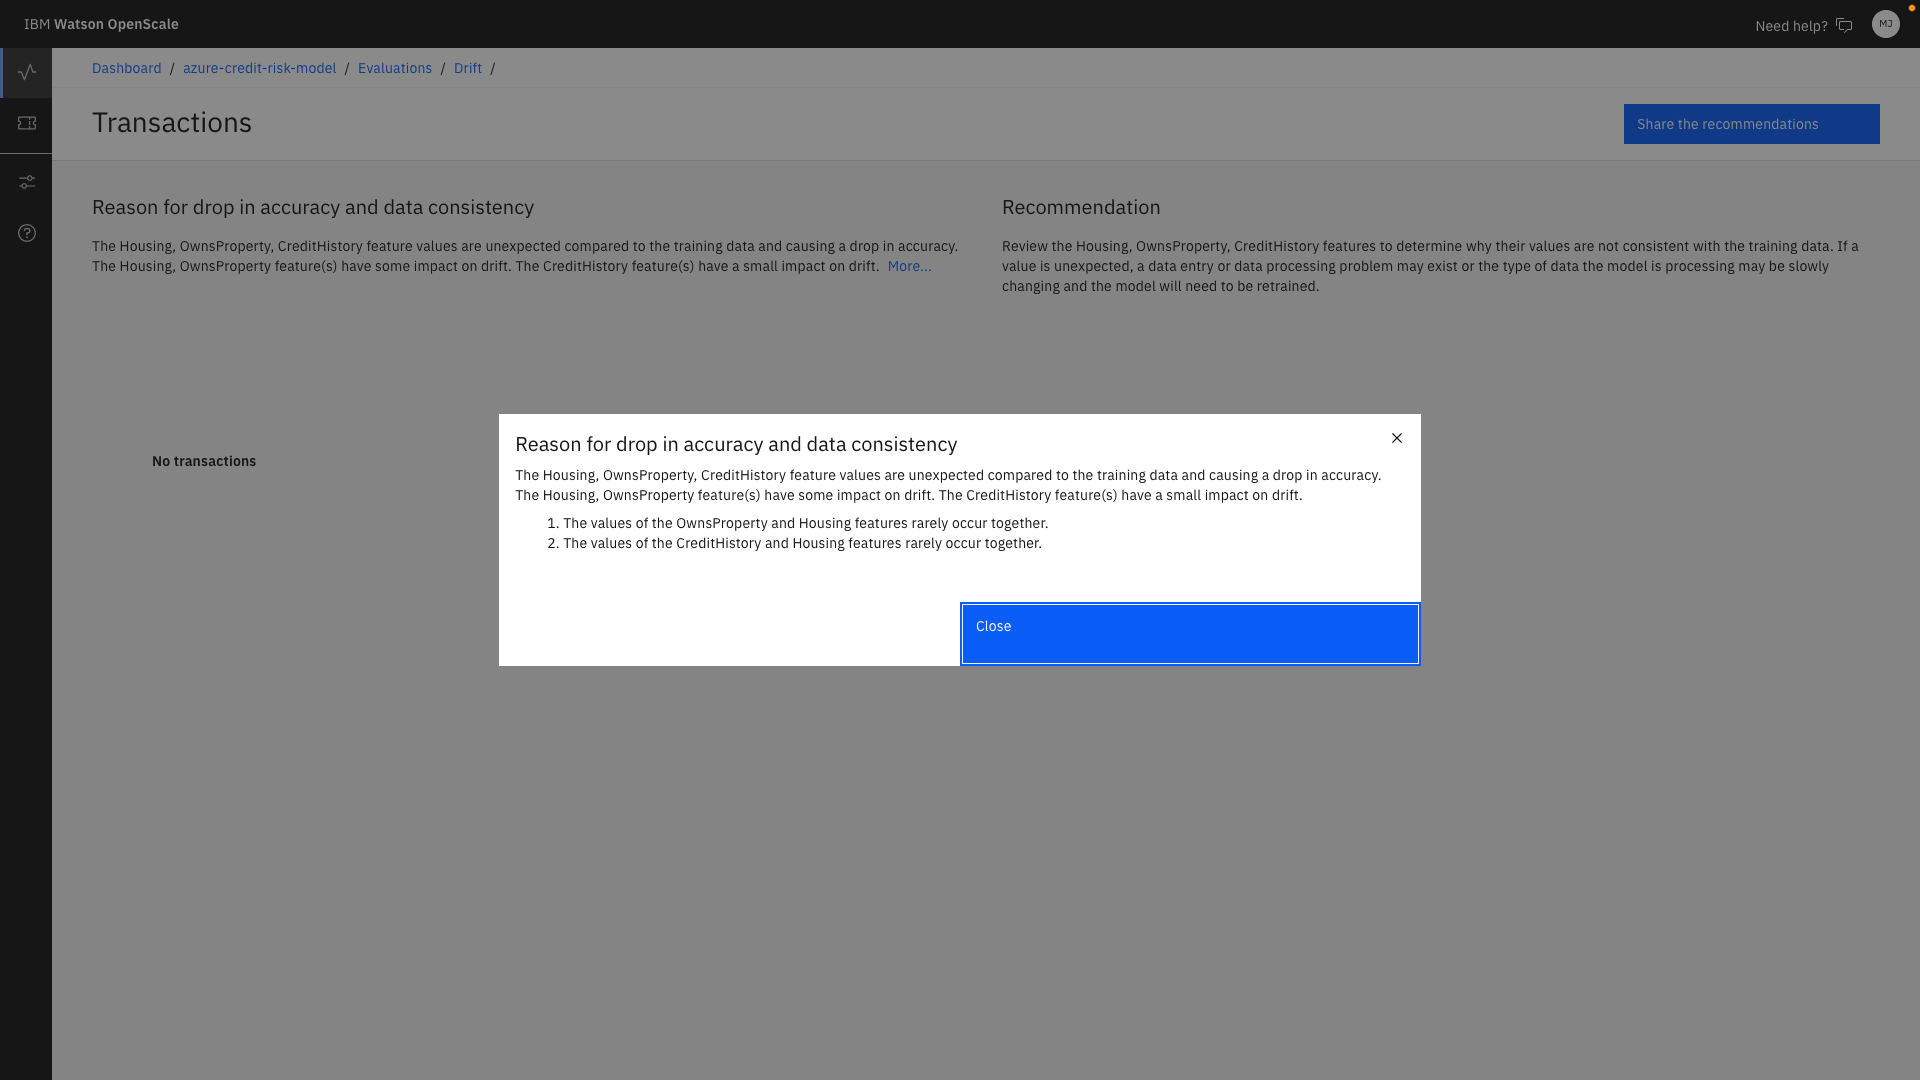Screen dimensions: 1920x1080
Task: Open the Insights dashboard sidebar icon
Action: tap(27, 72)
